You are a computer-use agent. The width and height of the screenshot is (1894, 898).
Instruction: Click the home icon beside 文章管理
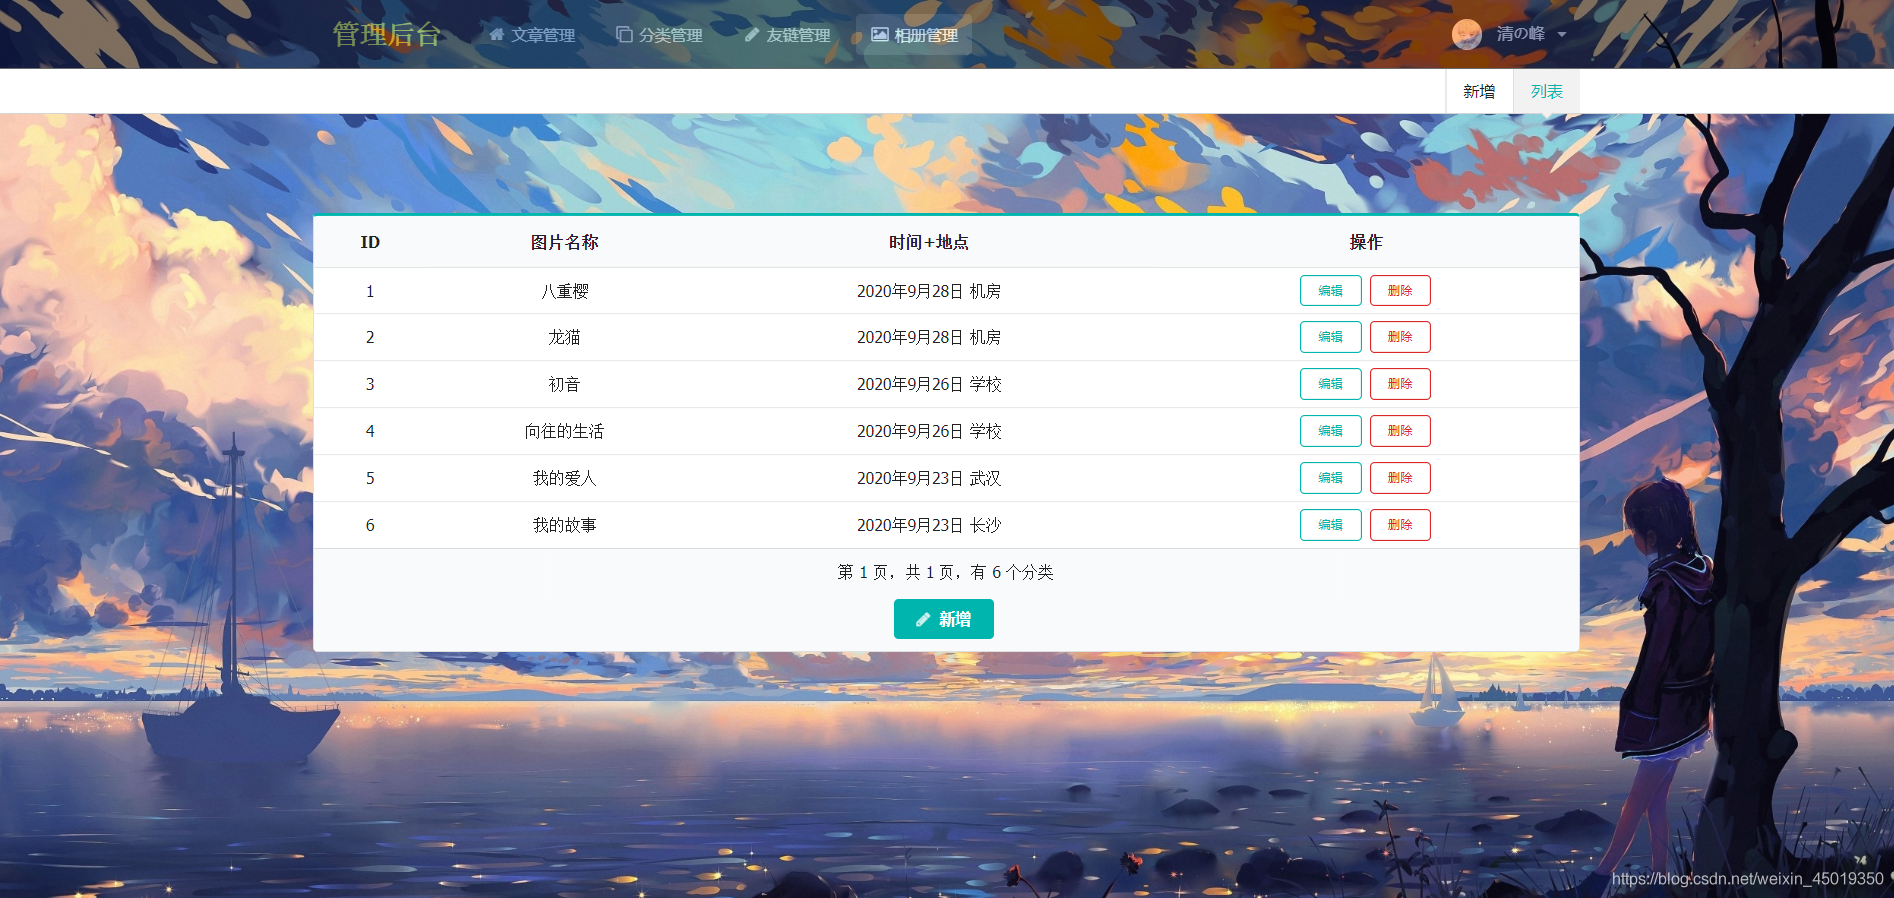(x=496, y=34)
